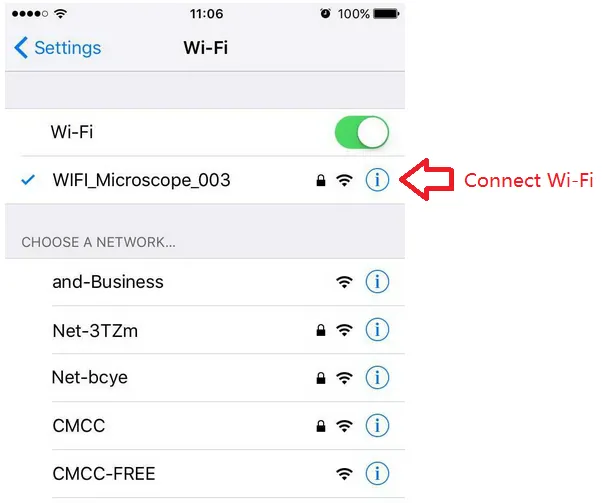The width and height of the screenshot is (603, 503).
Task: Tap checkmark beside WIFI_Microscope_003
Action: tap(28, 180)
